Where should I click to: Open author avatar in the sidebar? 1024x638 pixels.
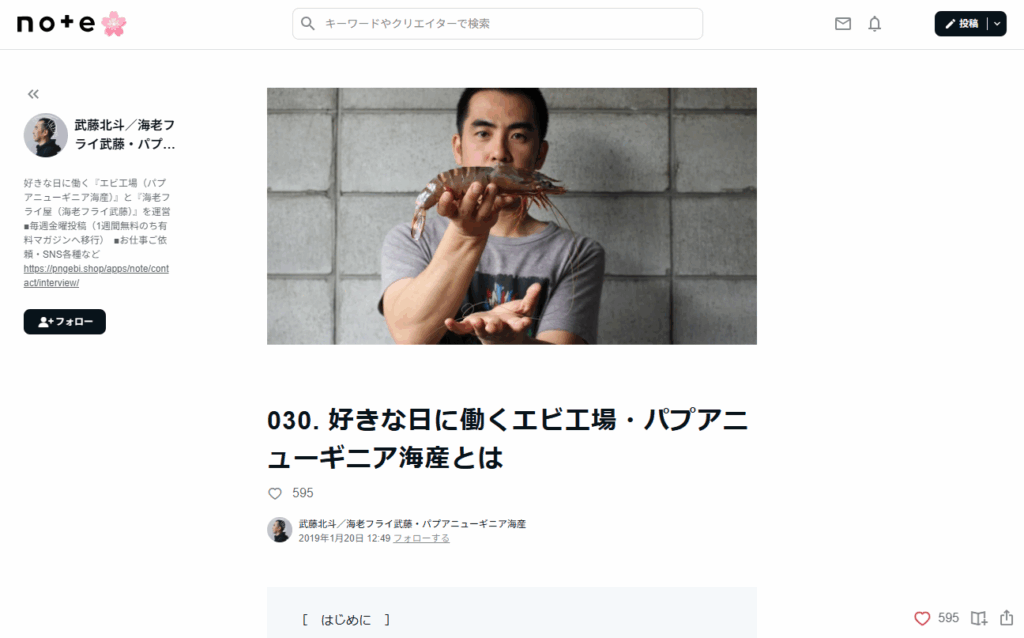click(x=46, y=135)
